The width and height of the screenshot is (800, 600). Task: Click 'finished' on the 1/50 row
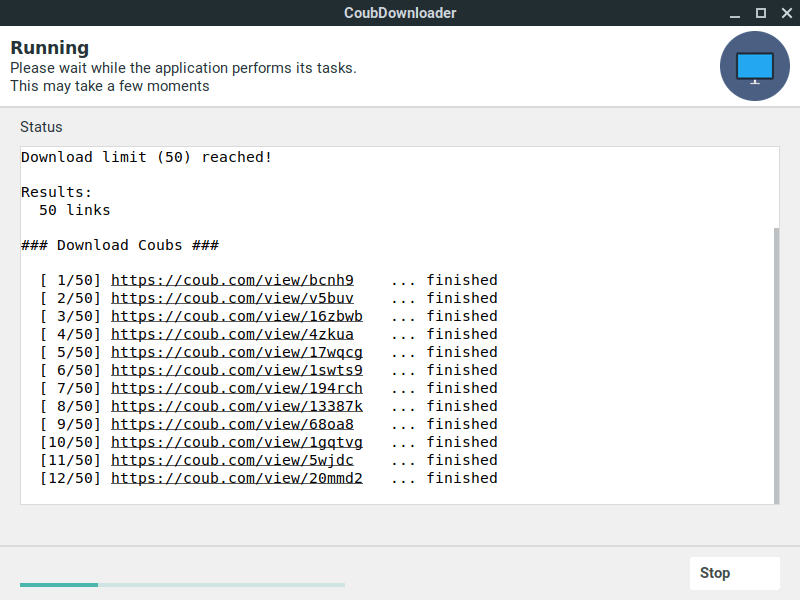coord(462,280)
